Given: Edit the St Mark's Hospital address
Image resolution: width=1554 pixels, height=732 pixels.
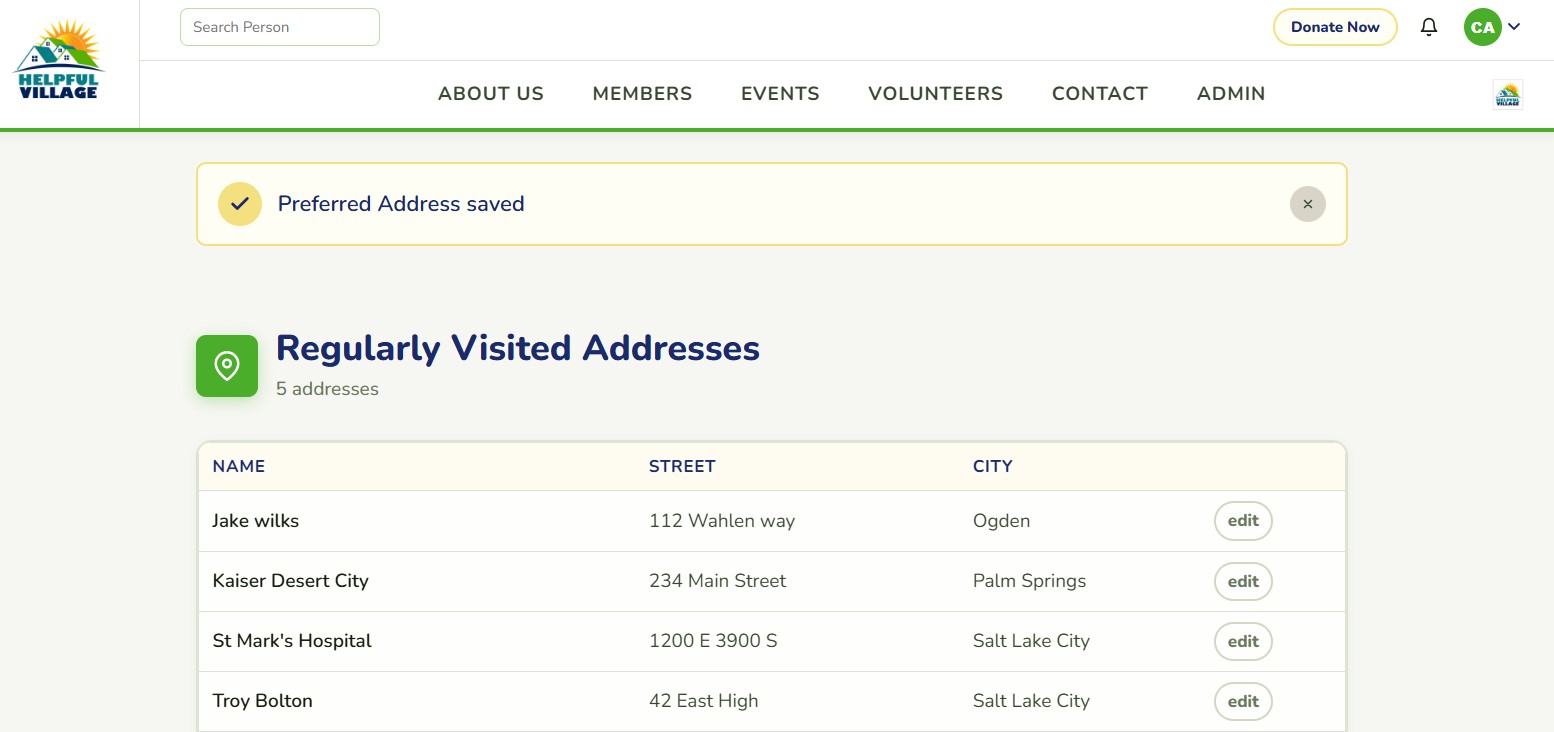Looking at the screenshot, I should (1243, 641).
